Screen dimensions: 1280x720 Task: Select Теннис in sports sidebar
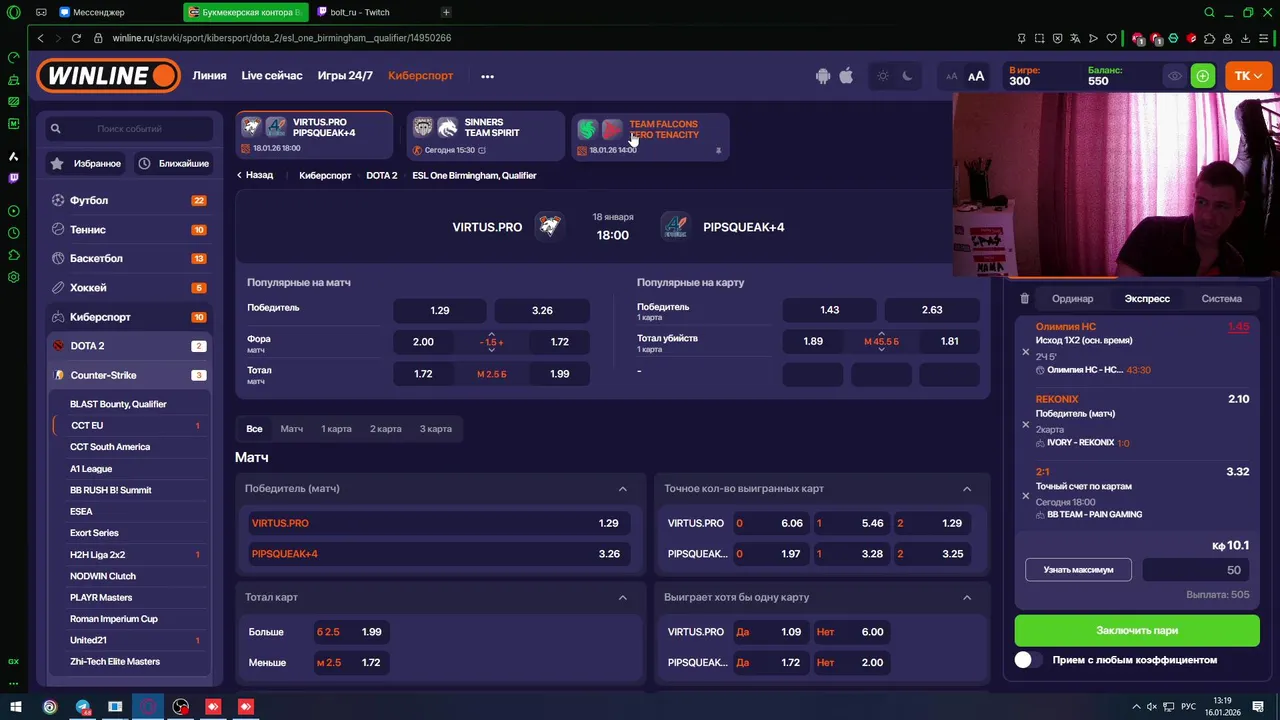129,229
